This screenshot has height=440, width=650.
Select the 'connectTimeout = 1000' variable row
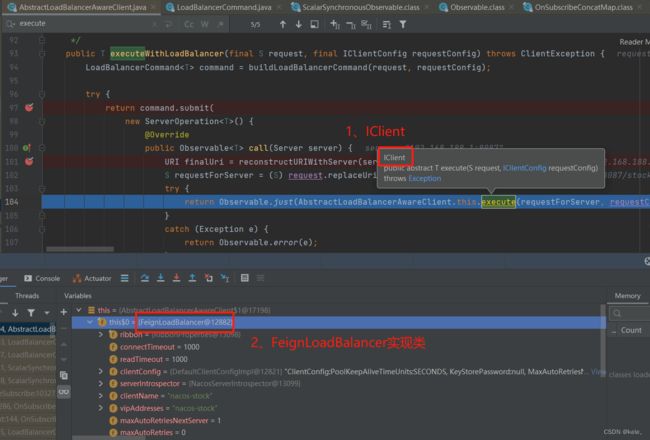point(338,347)
